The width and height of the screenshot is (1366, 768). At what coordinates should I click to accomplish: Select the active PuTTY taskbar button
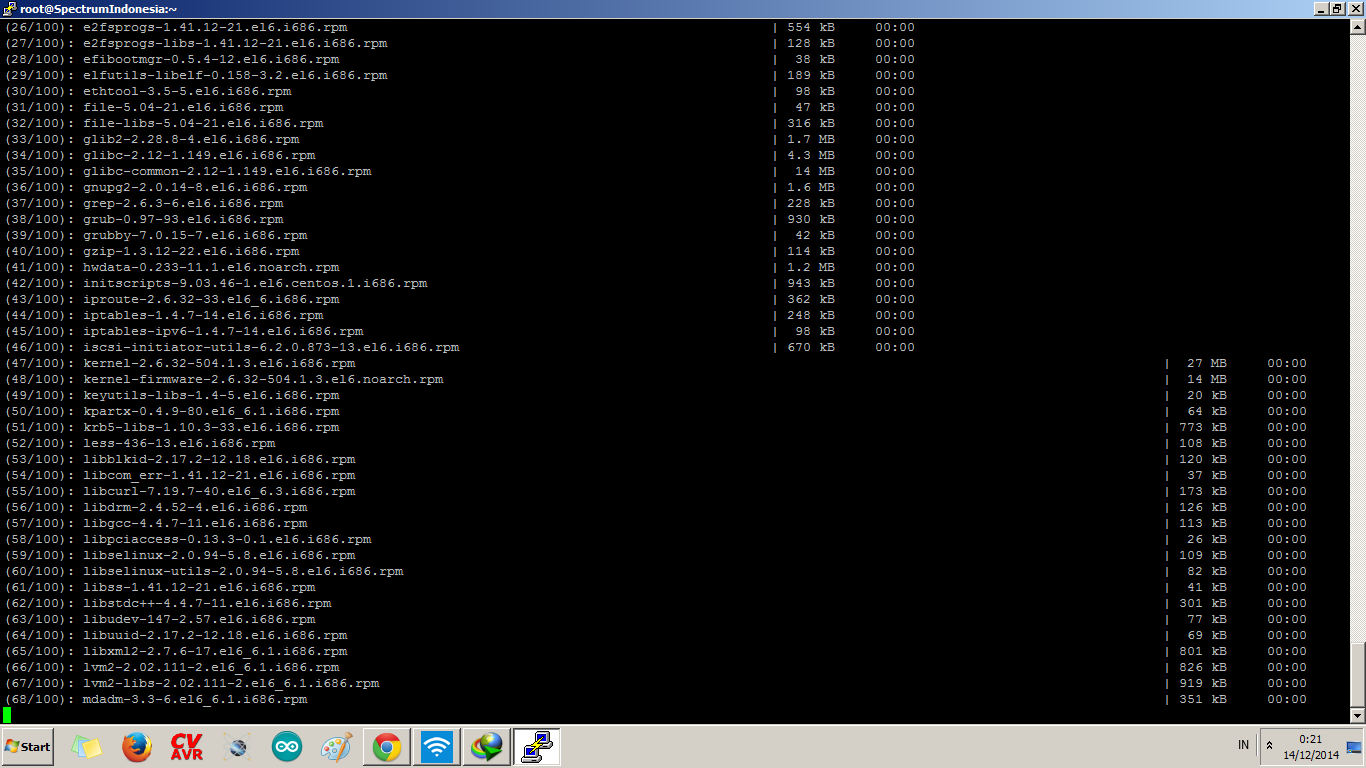coord(537,747)
